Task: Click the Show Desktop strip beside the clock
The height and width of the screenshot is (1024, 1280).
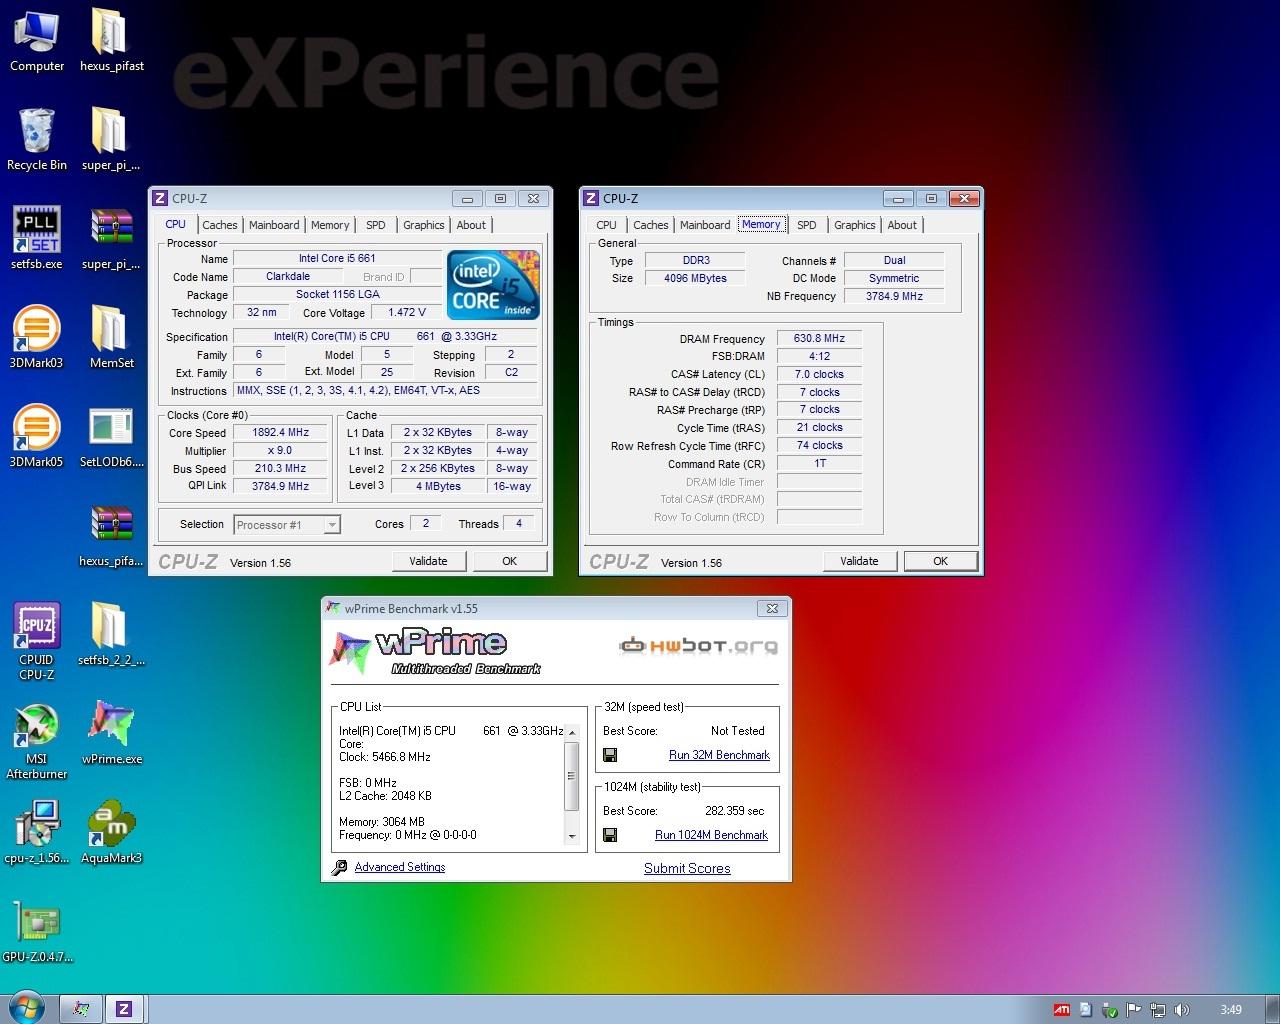Action: click(x=1272, y=1009)
